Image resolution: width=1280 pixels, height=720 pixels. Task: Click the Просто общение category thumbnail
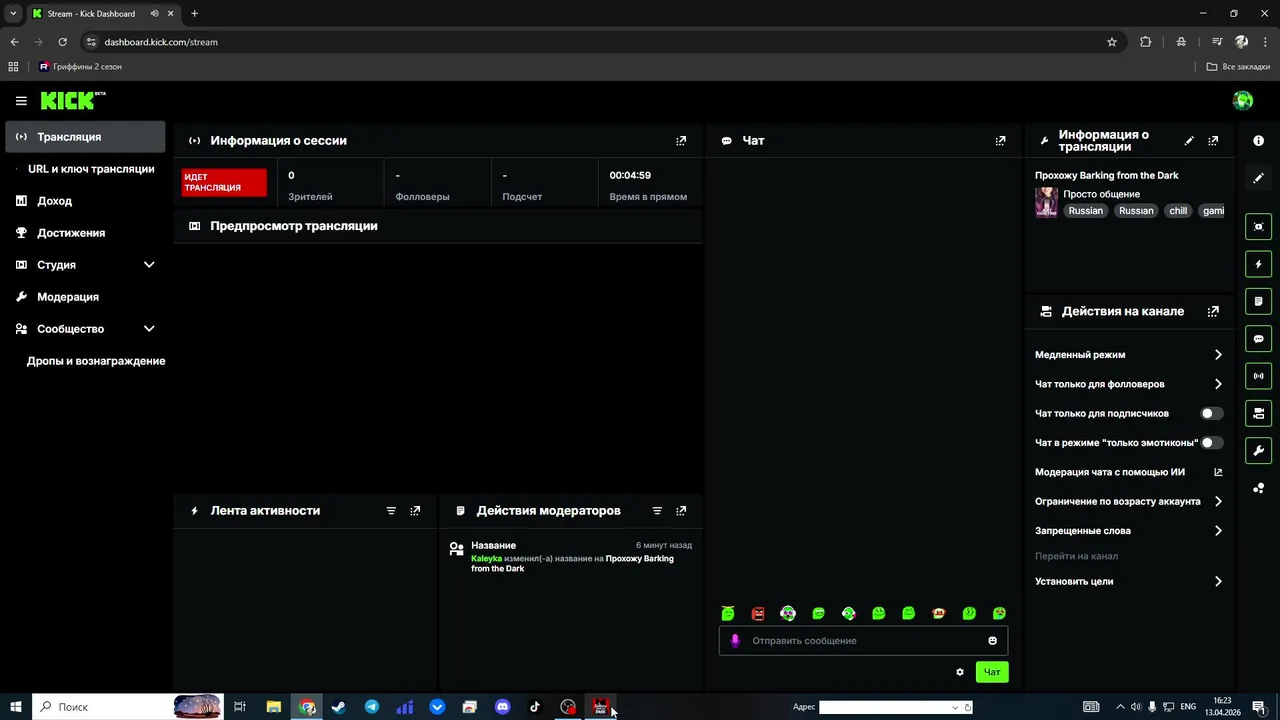tap(1046, 202)
